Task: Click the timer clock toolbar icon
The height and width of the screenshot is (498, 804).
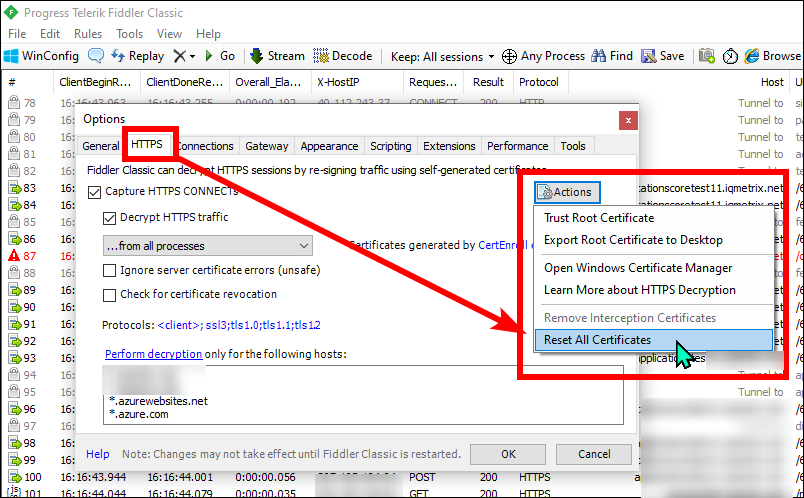Action: (x=730, y=56)
